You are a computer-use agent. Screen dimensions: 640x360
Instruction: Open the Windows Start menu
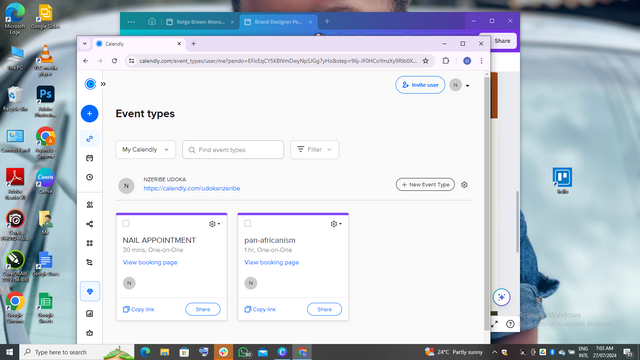pos(9,352)
